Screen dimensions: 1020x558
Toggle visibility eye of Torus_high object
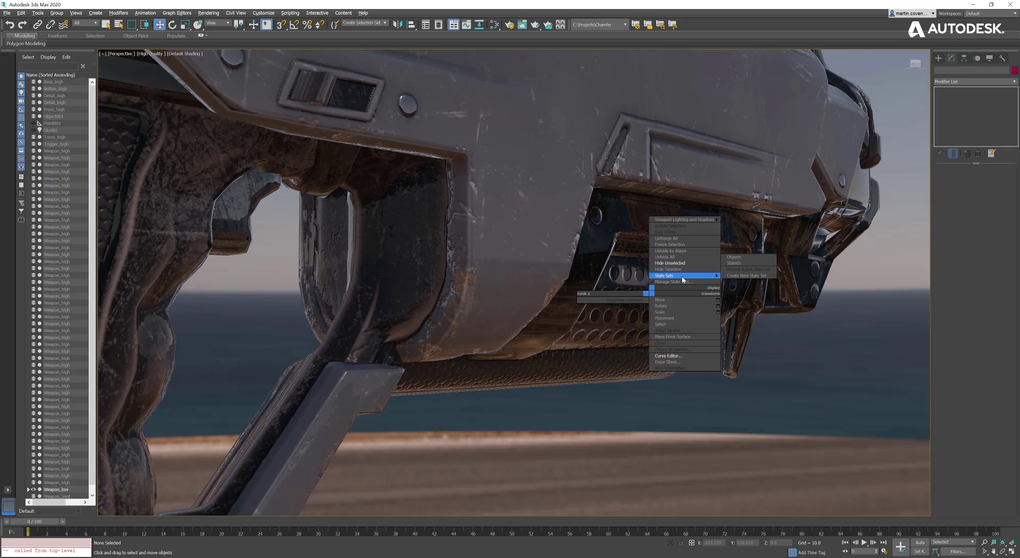click(x=33, y=137)
